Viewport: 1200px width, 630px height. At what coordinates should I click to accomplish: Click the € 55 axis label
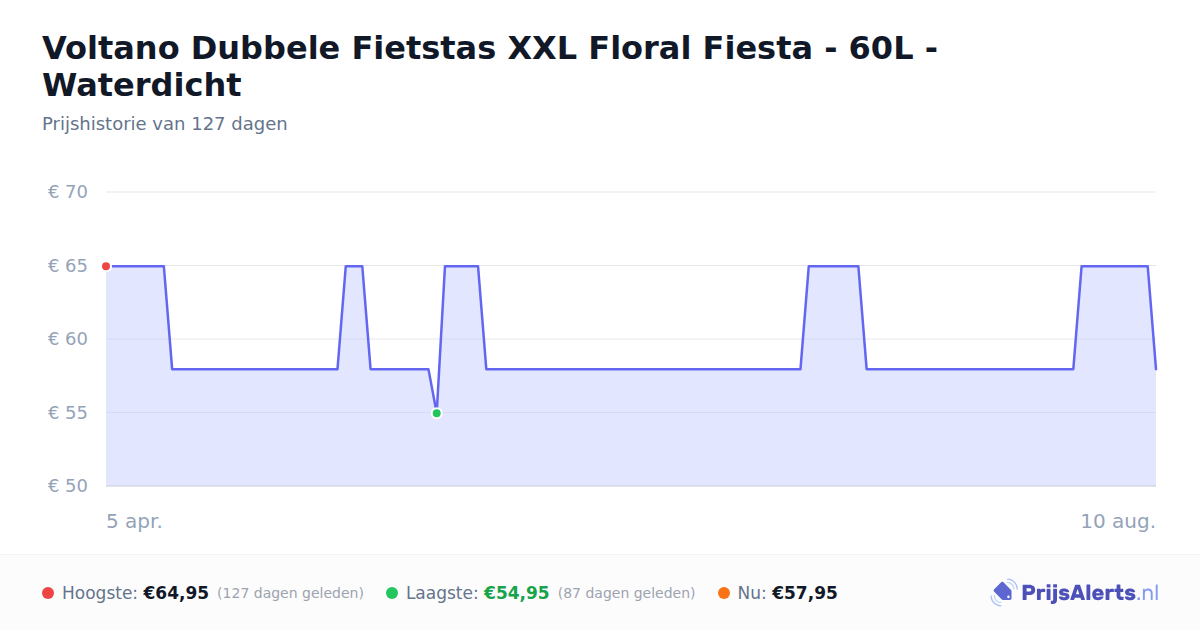[x=68, y=413]
